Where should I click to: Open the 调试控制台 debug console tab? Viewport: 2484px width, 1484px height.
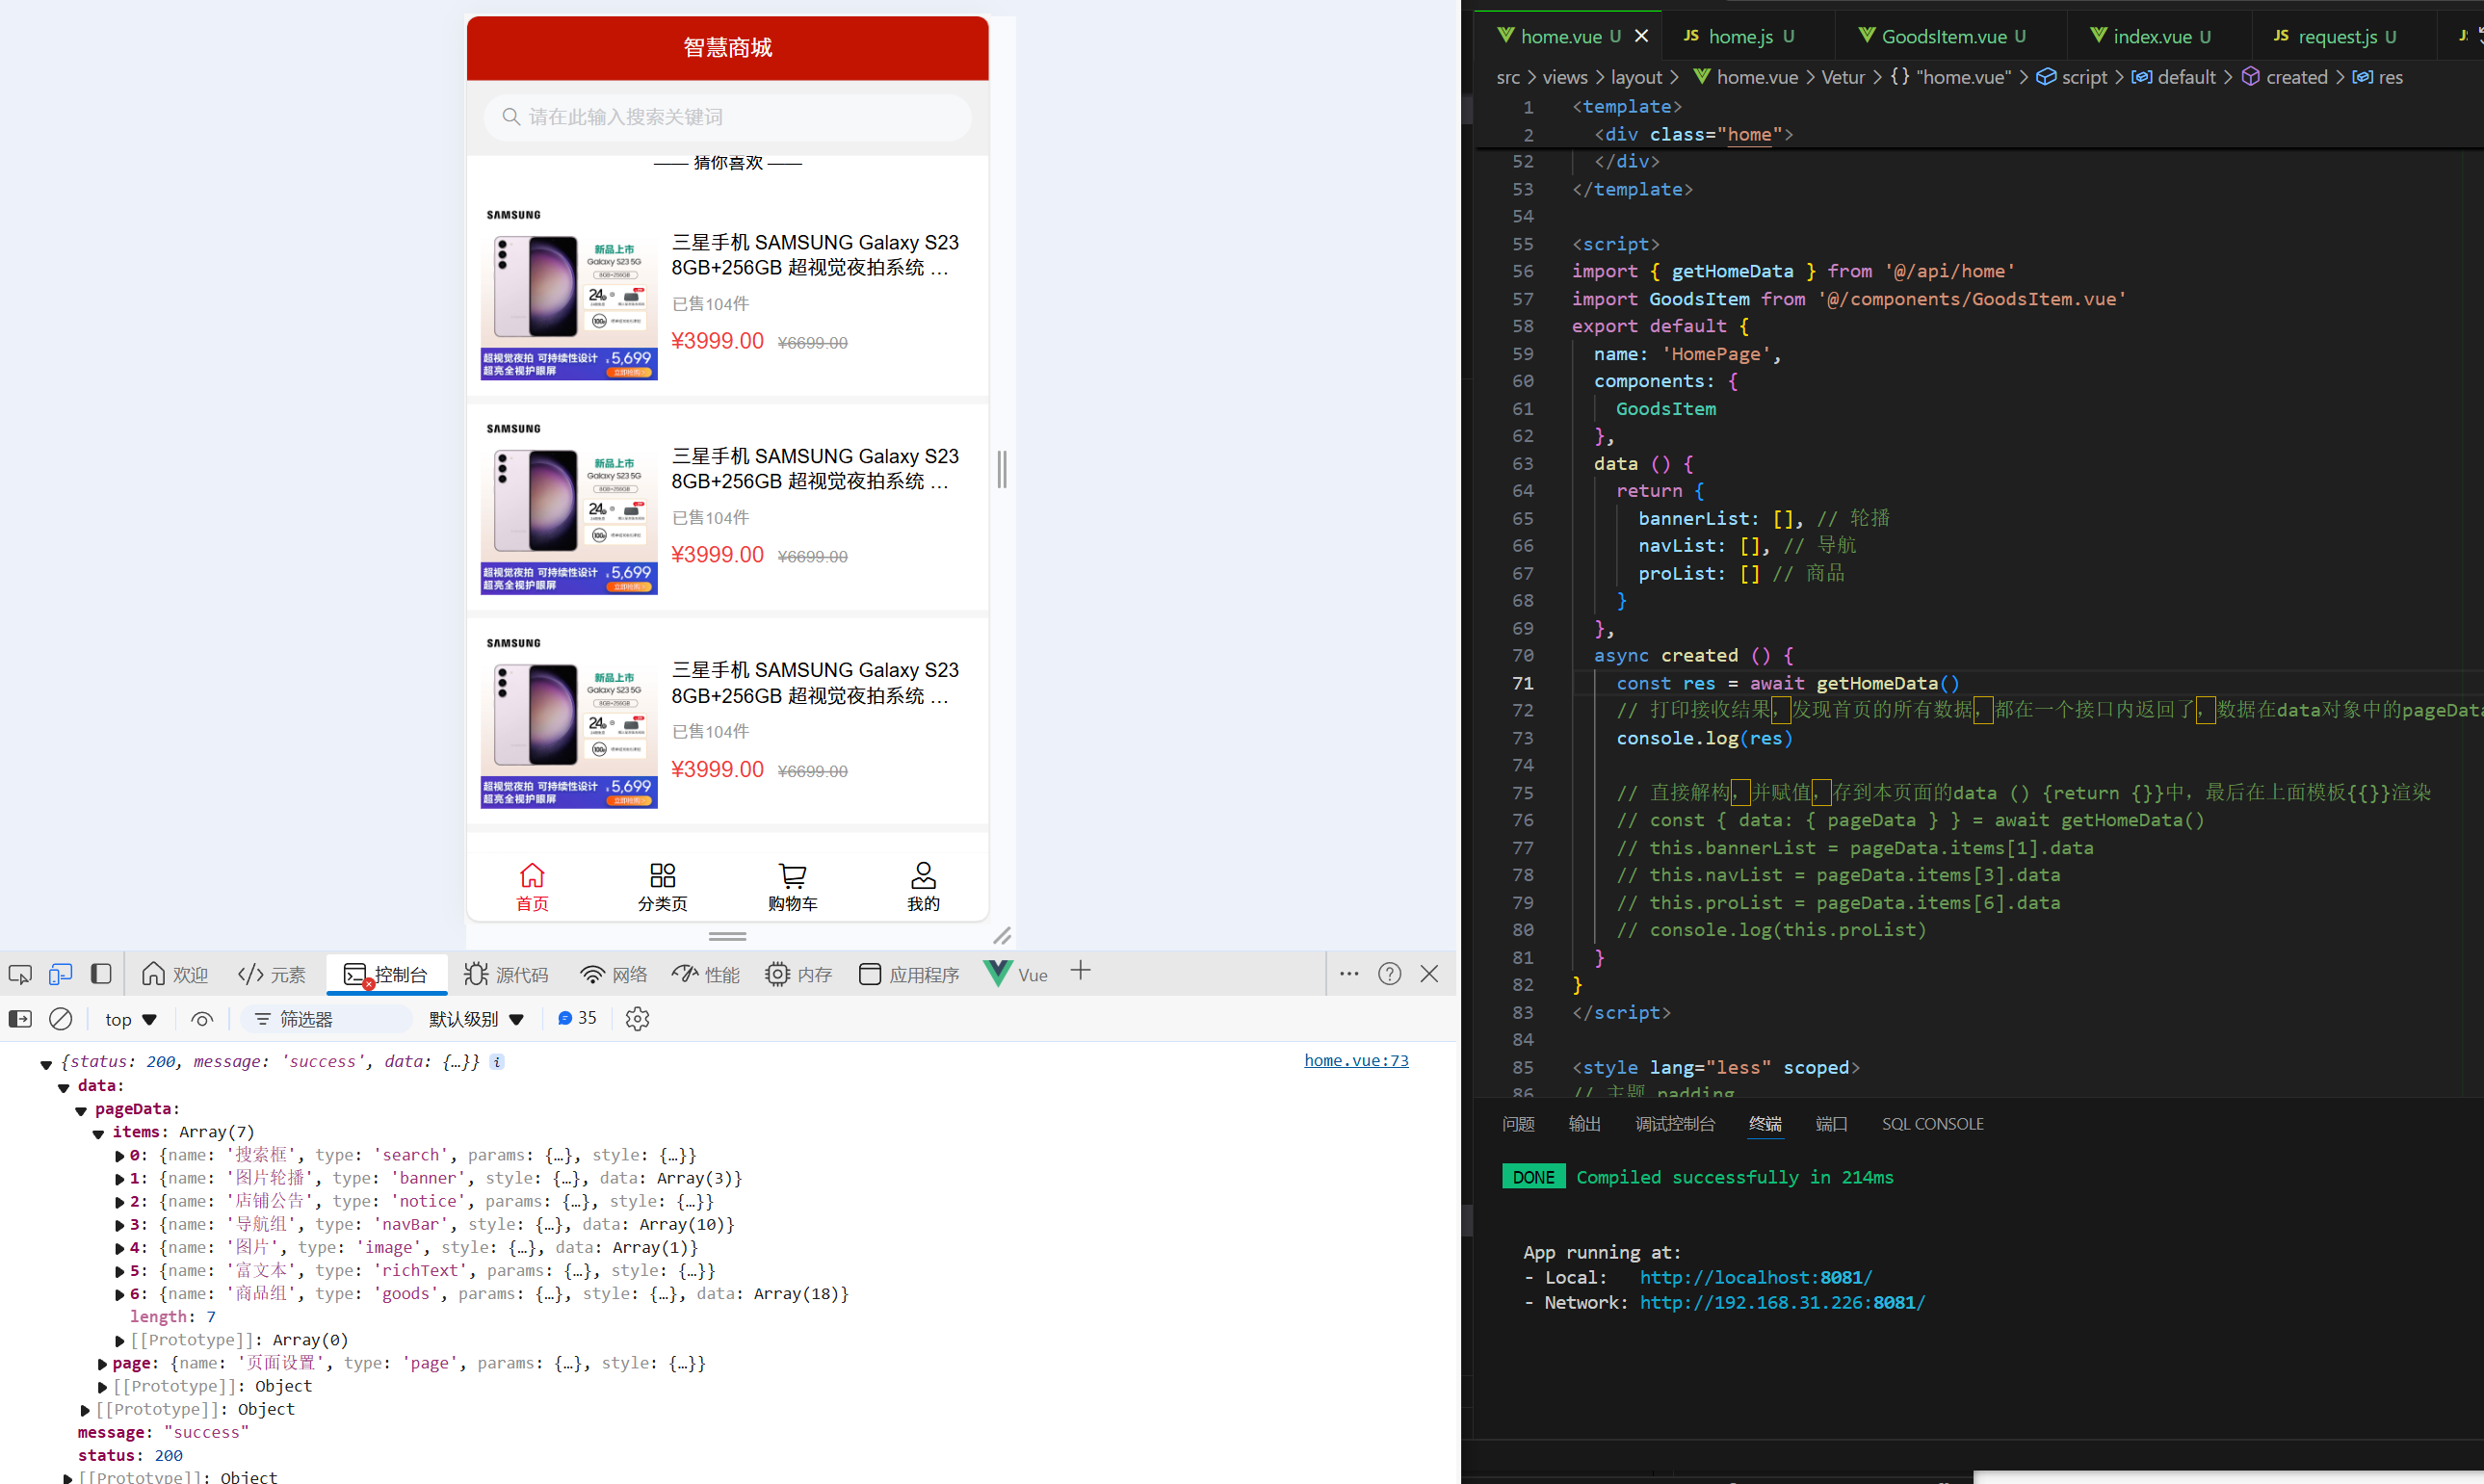click(1675, 1124)
